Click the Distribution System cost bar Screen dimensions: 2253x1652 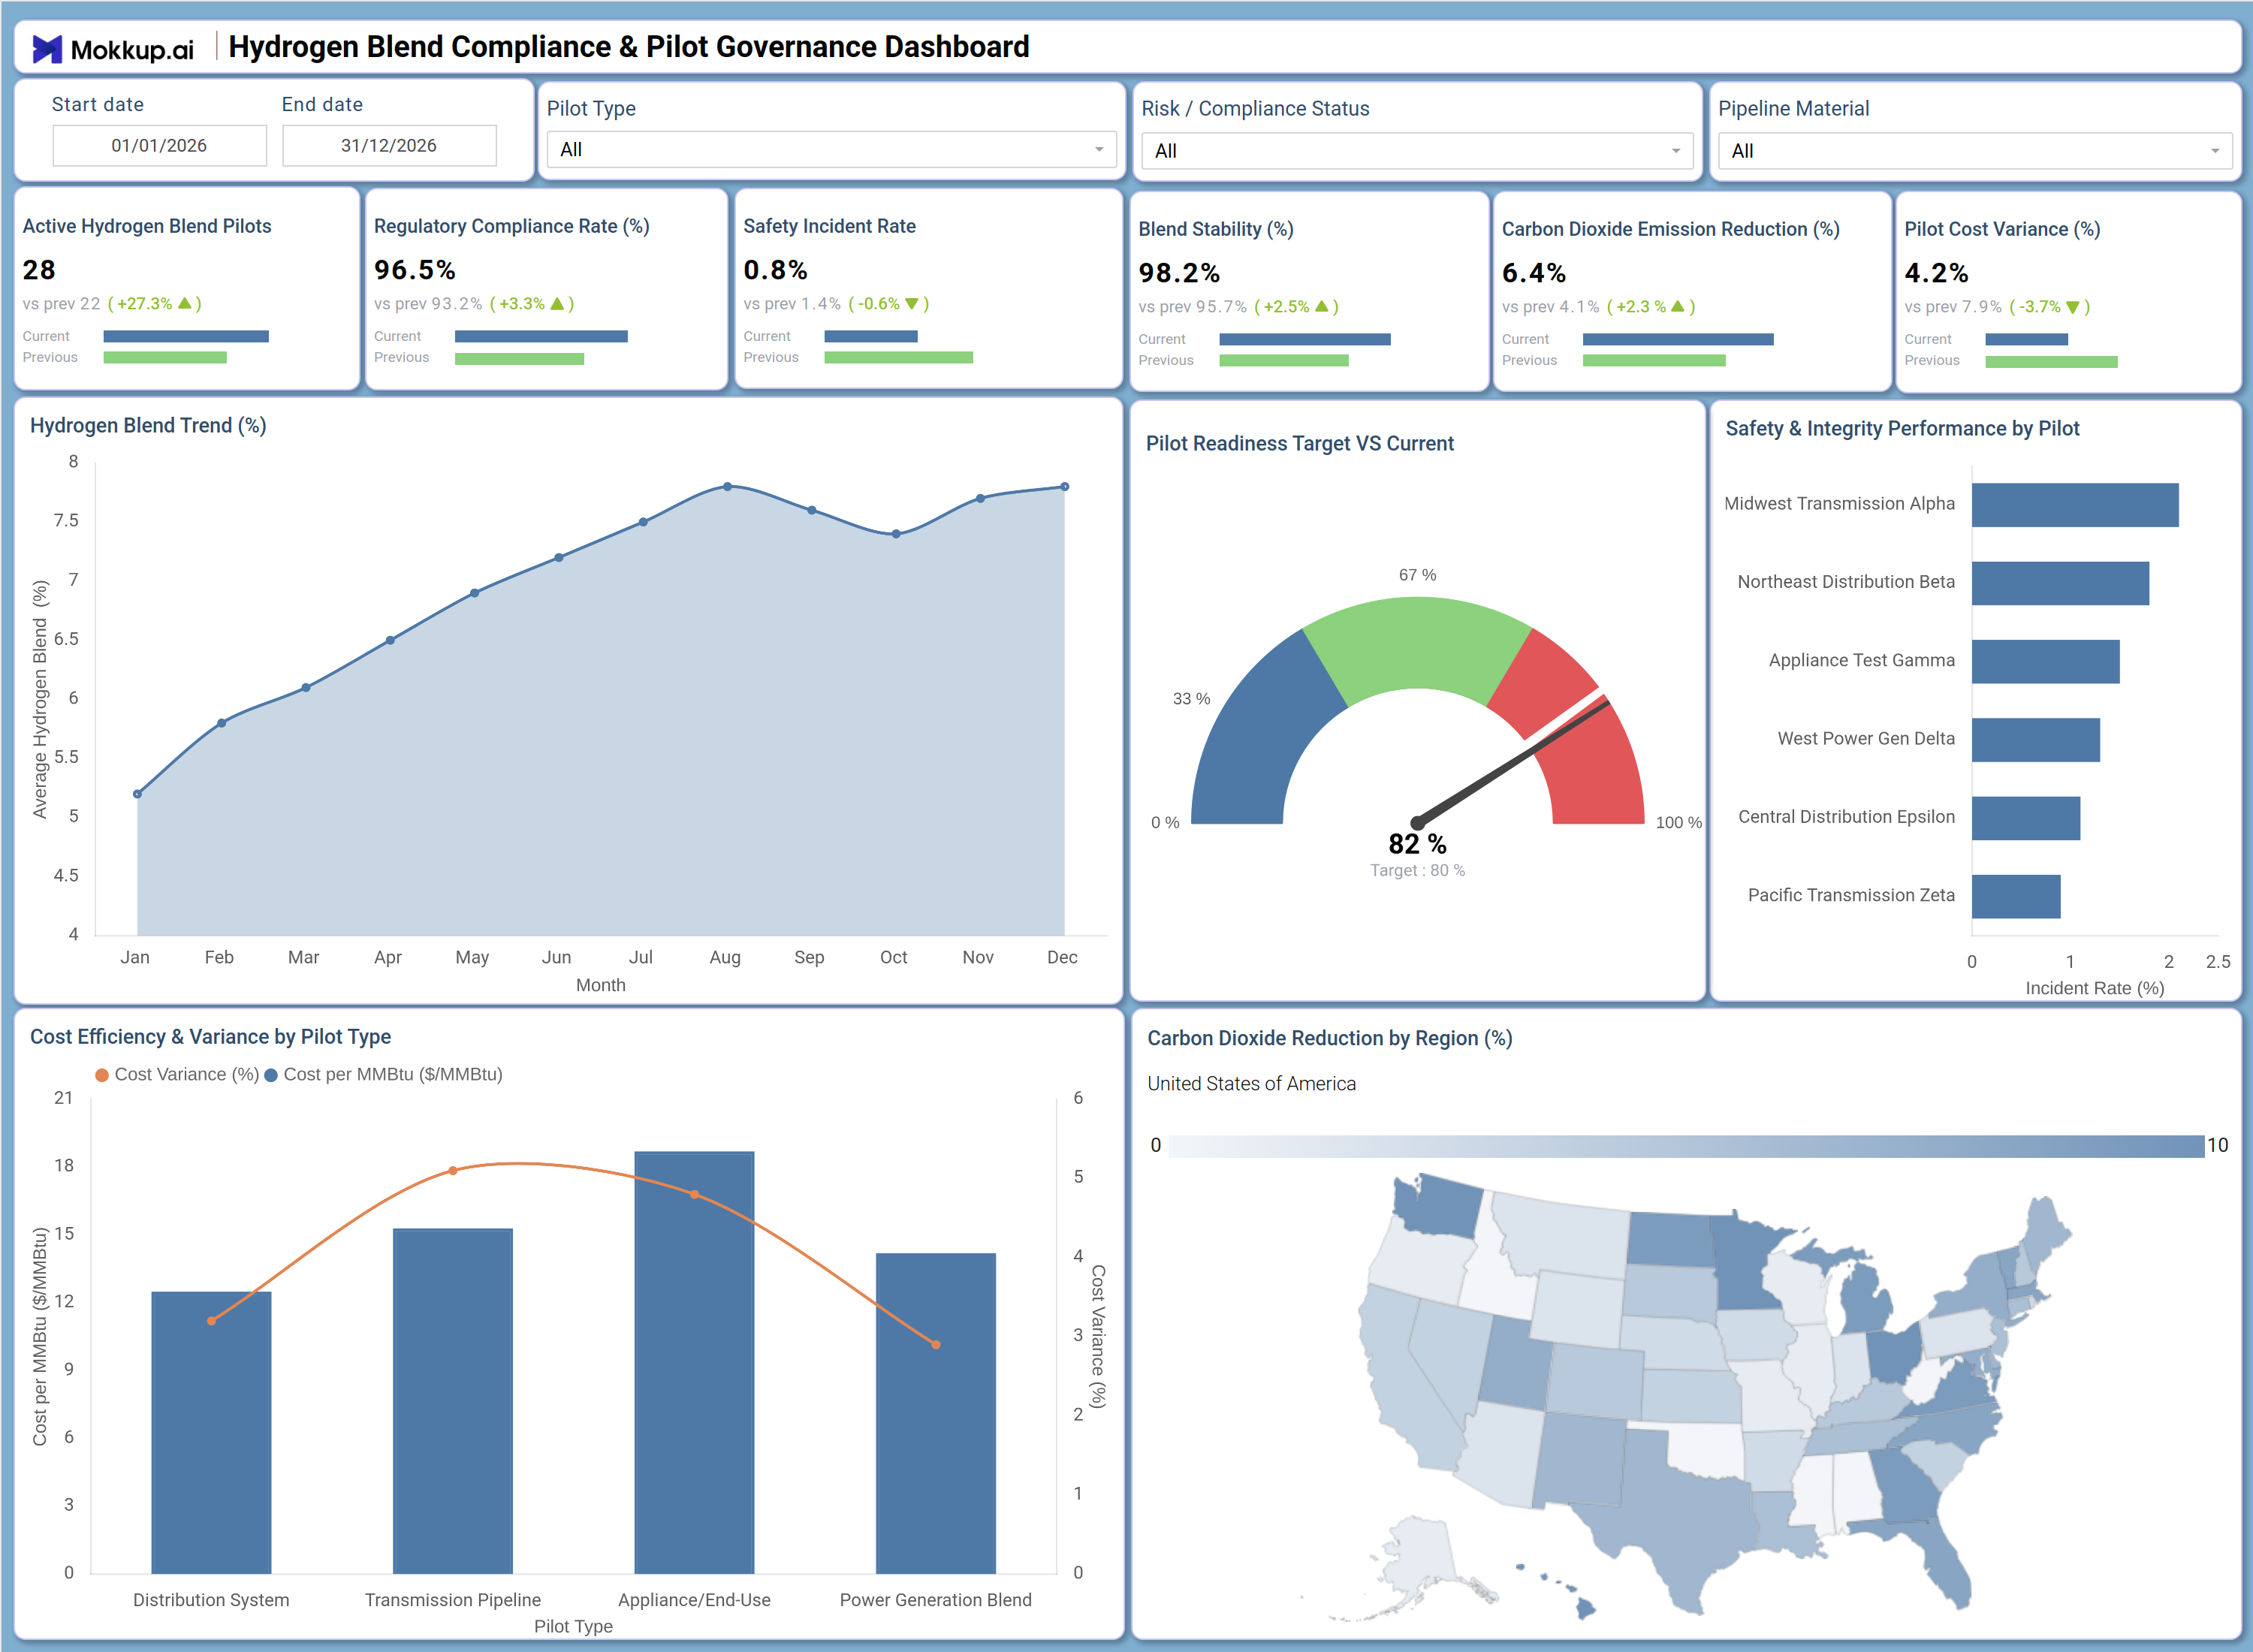coord(211,1433)
